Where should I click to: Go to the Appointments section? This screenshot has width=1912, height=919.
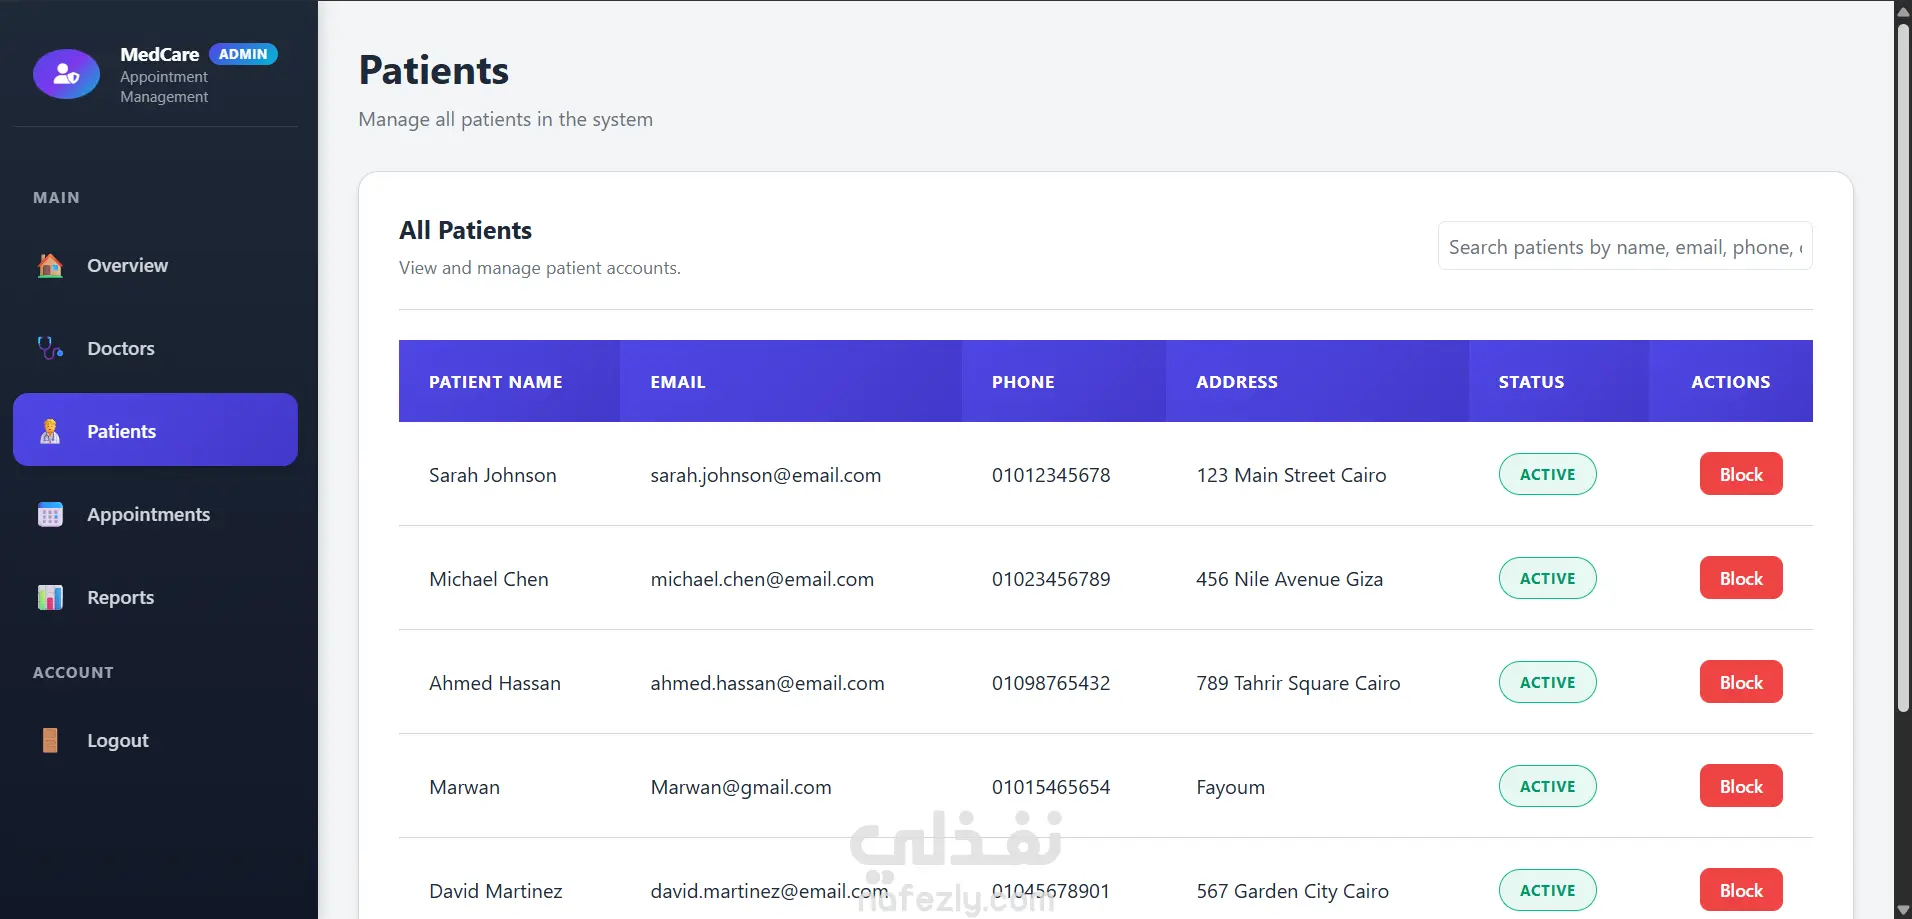click(x=148, y=515)
